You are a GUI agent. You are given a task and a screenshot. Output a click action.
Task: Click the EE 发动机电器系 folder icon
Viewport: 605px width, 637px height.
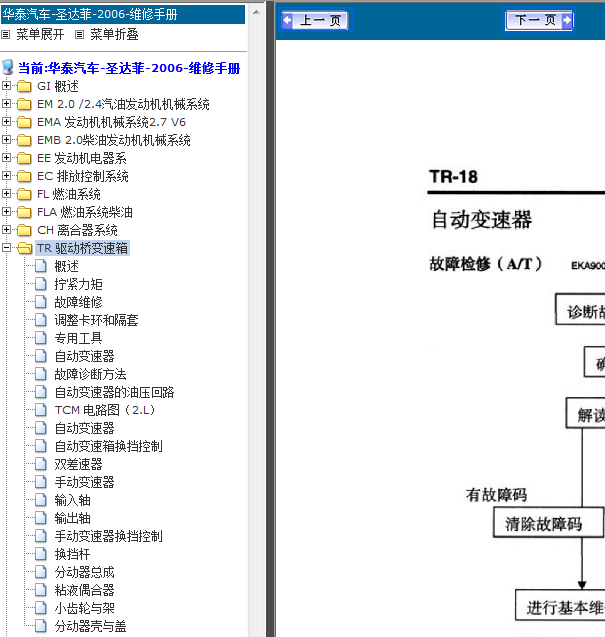tap(24, 158)
